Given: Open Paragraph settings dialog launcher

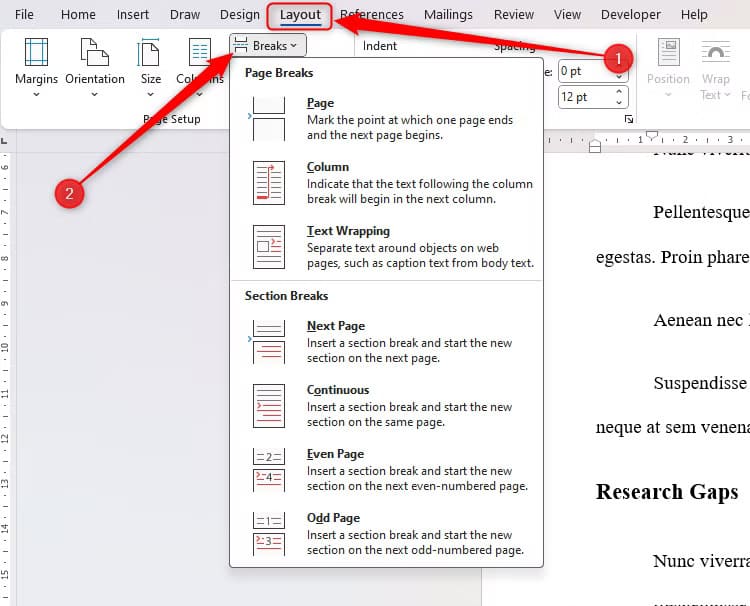Looking at the screenshot, I should [629, 119].
